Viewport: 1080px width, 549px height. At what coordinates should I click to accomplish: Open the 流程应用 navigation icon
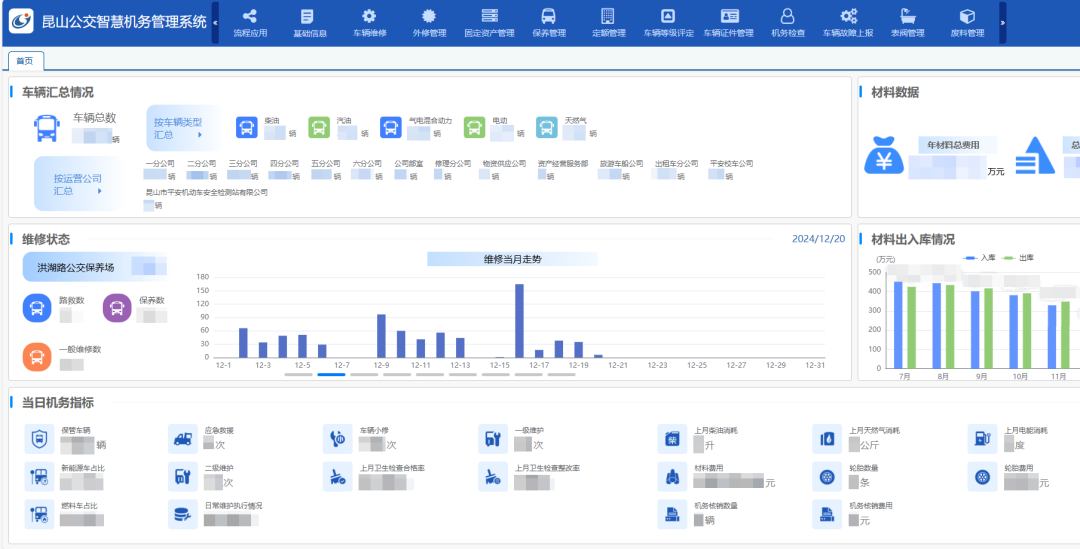click(250, 17)
